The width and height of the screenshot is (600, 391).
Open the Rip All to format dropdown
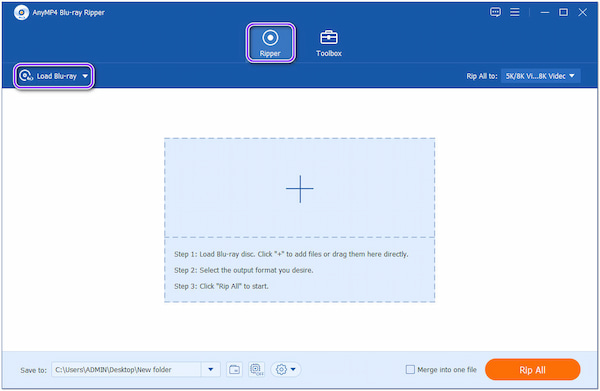pyautogui.click(x=540, y=76)
